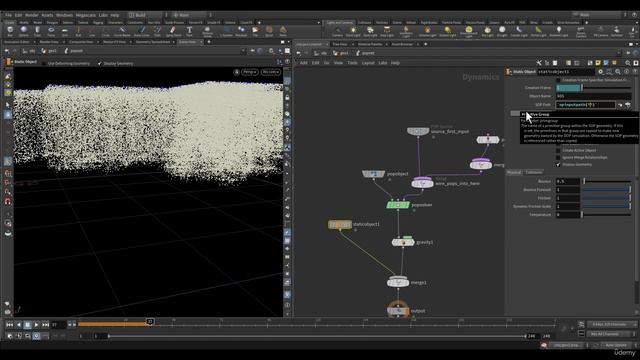Click the popobject node in network

pos(373,174)
